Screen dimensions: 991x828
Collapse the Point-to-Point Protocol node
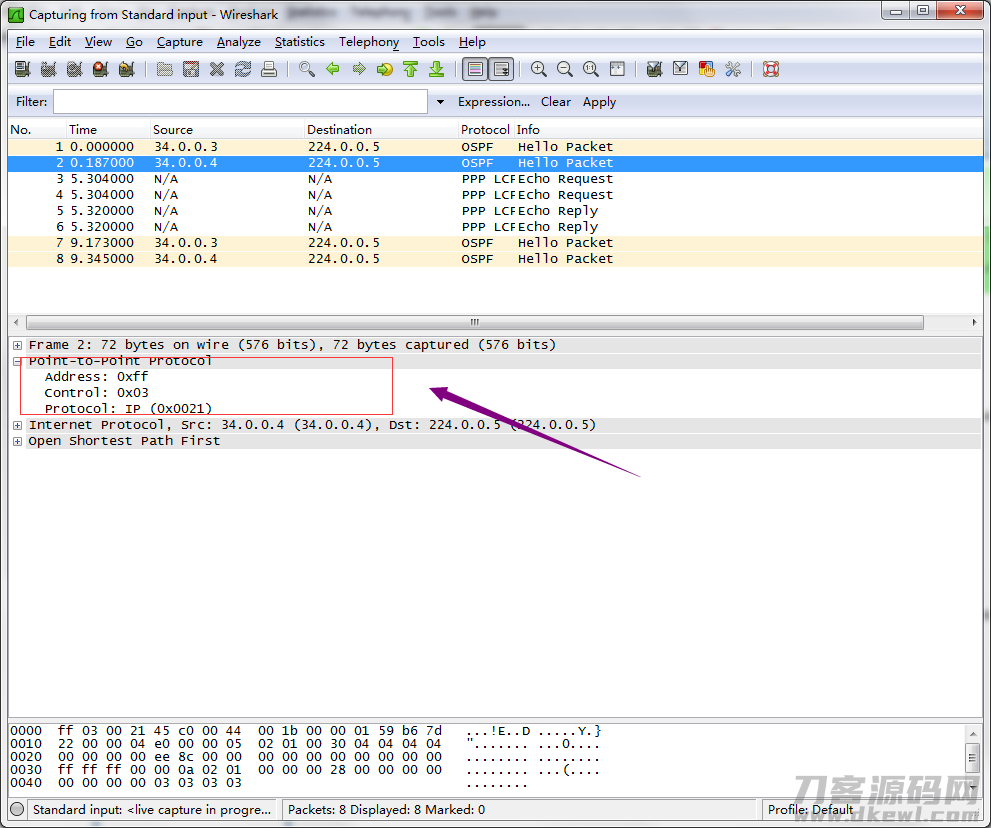click(x=18, y=362)
